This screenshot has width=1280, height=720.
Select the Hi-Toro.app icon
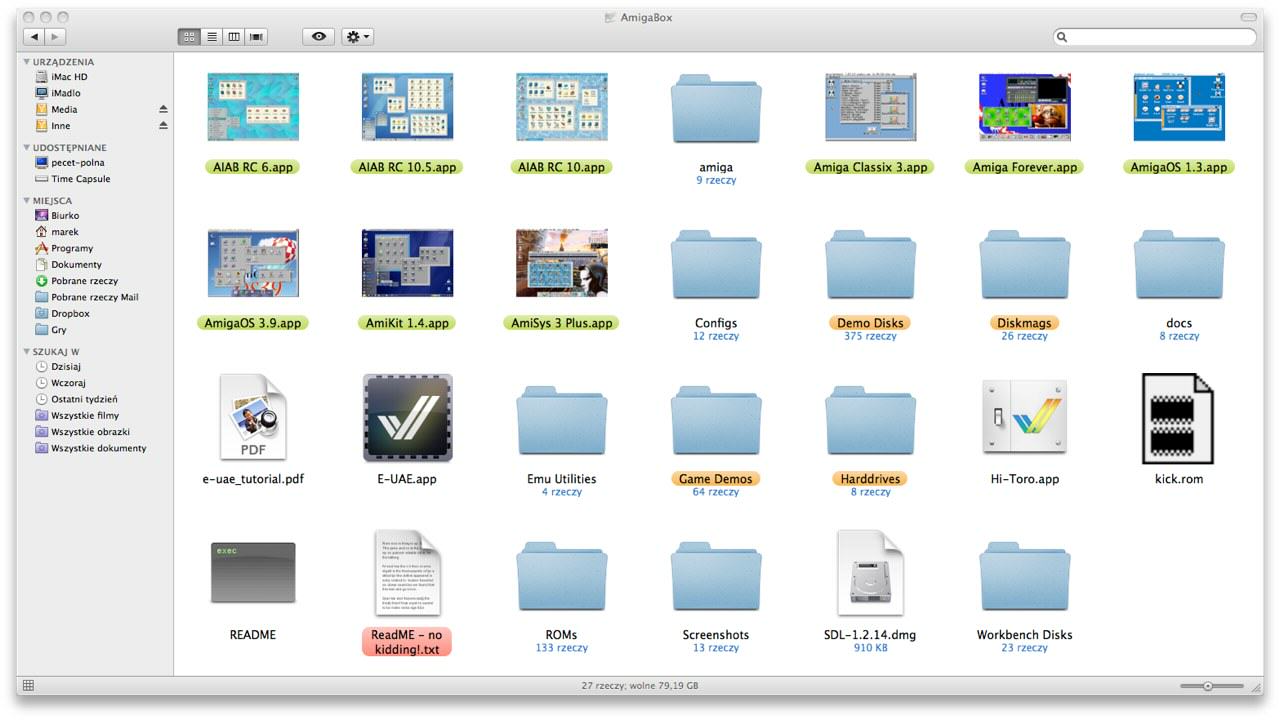click(x=1024, y=418)
